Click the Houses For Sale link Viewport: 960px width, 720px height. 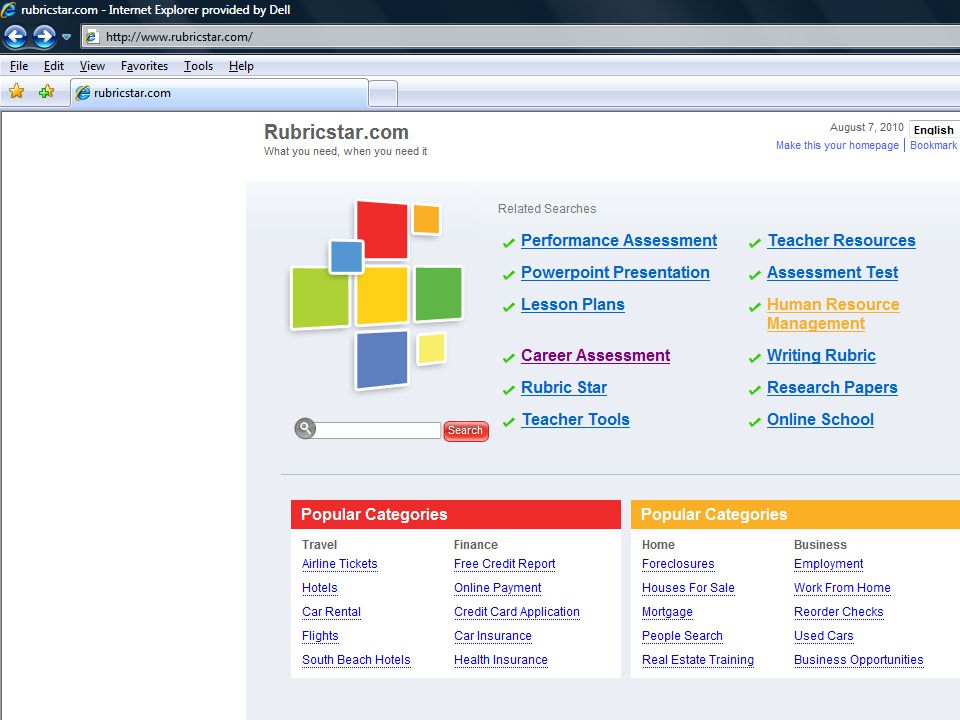pos(688,588)
